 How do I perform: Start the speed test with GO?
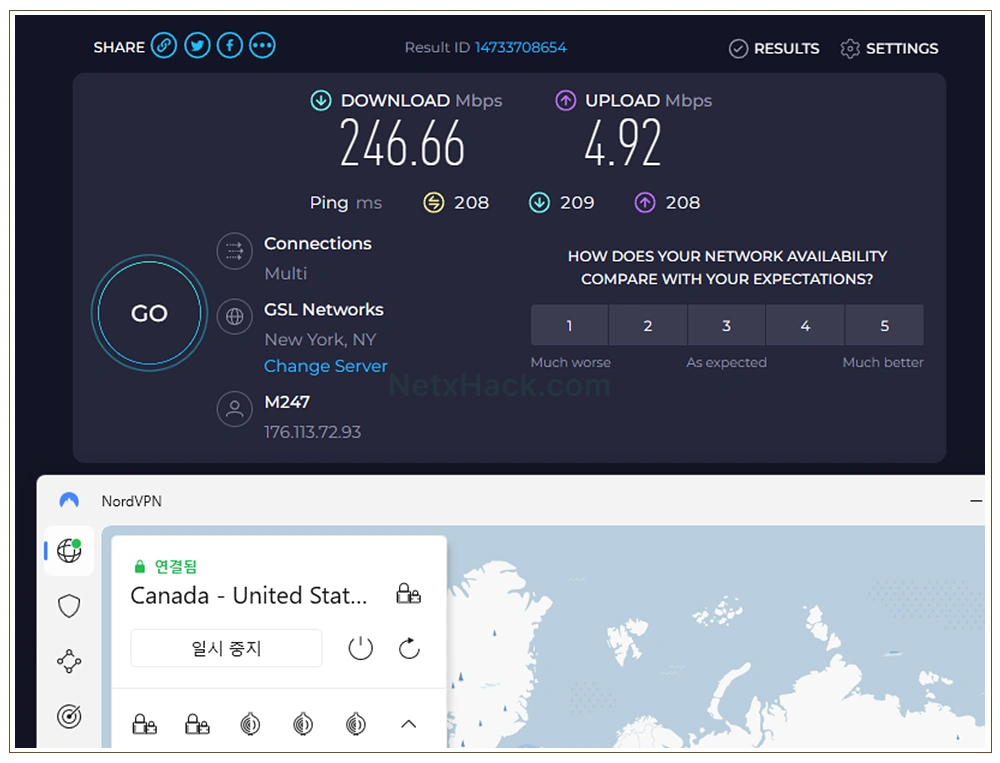[149, 313]
